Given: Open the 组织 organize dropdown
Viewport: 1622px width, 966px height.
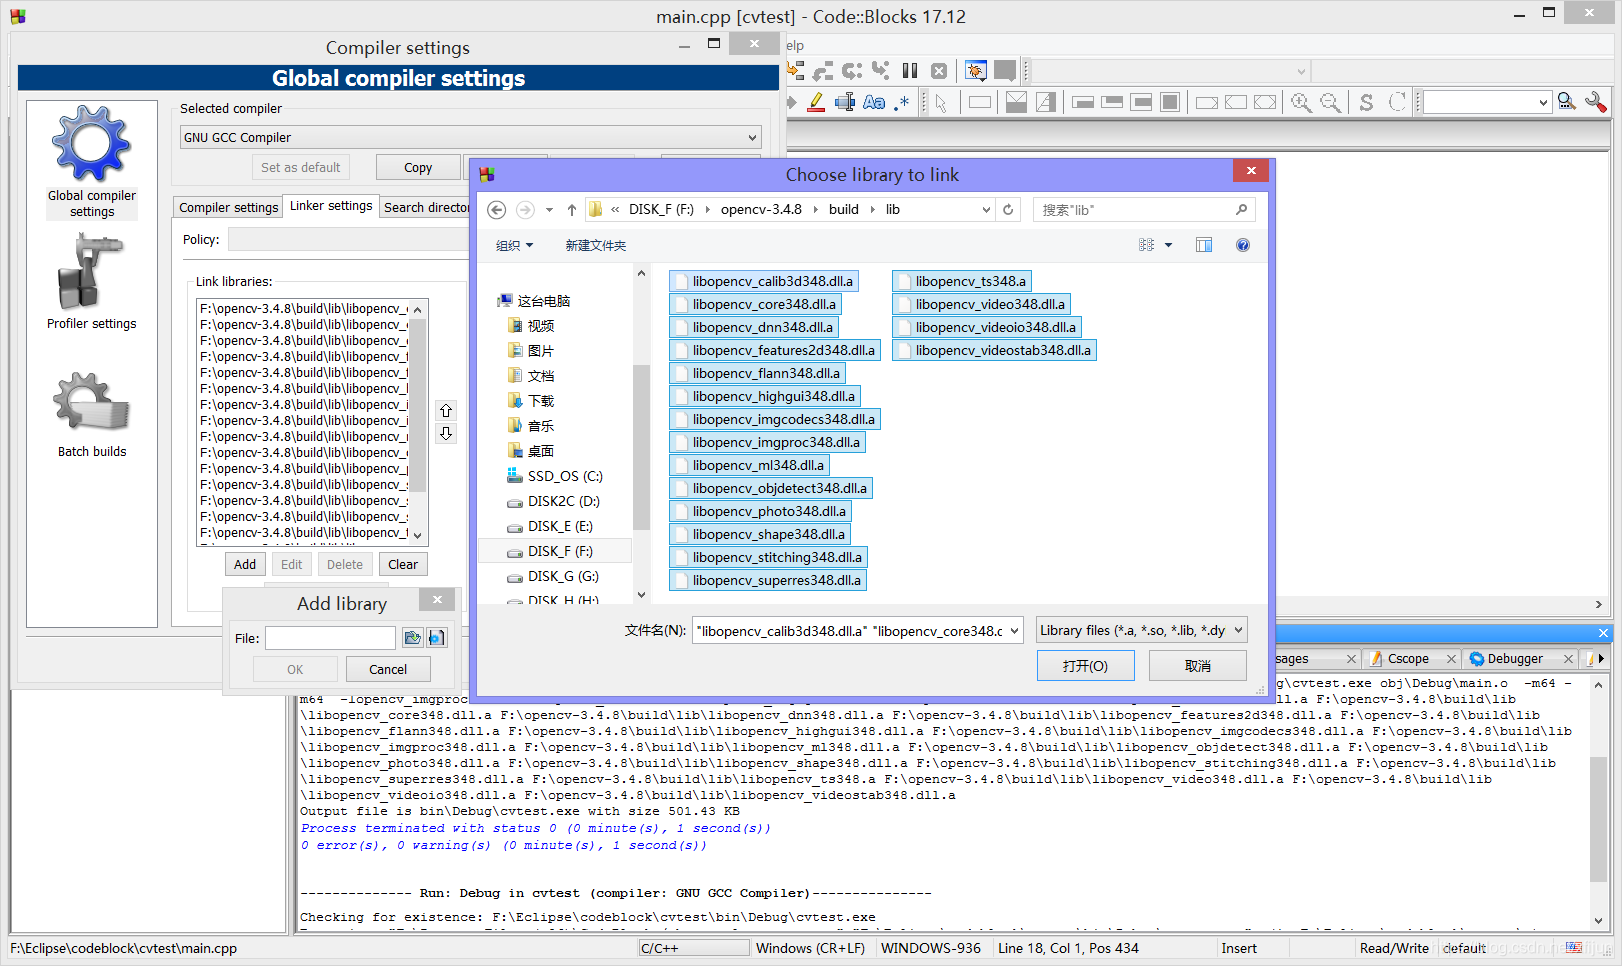Looking at the screenshot, I should (x=514, y=245).
